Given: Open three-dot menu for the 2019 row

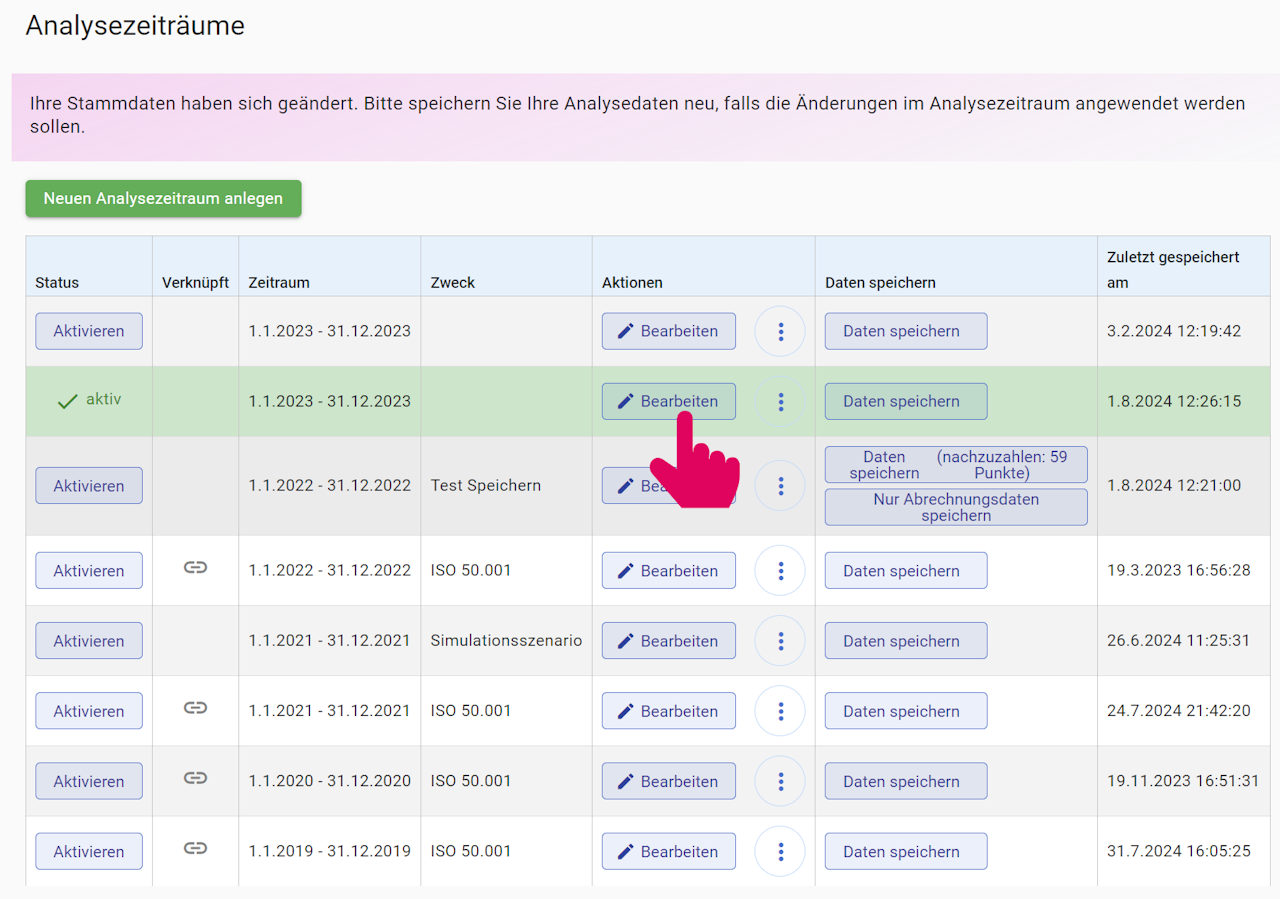Looking at the screenshot, I should (x=780, y=852).
